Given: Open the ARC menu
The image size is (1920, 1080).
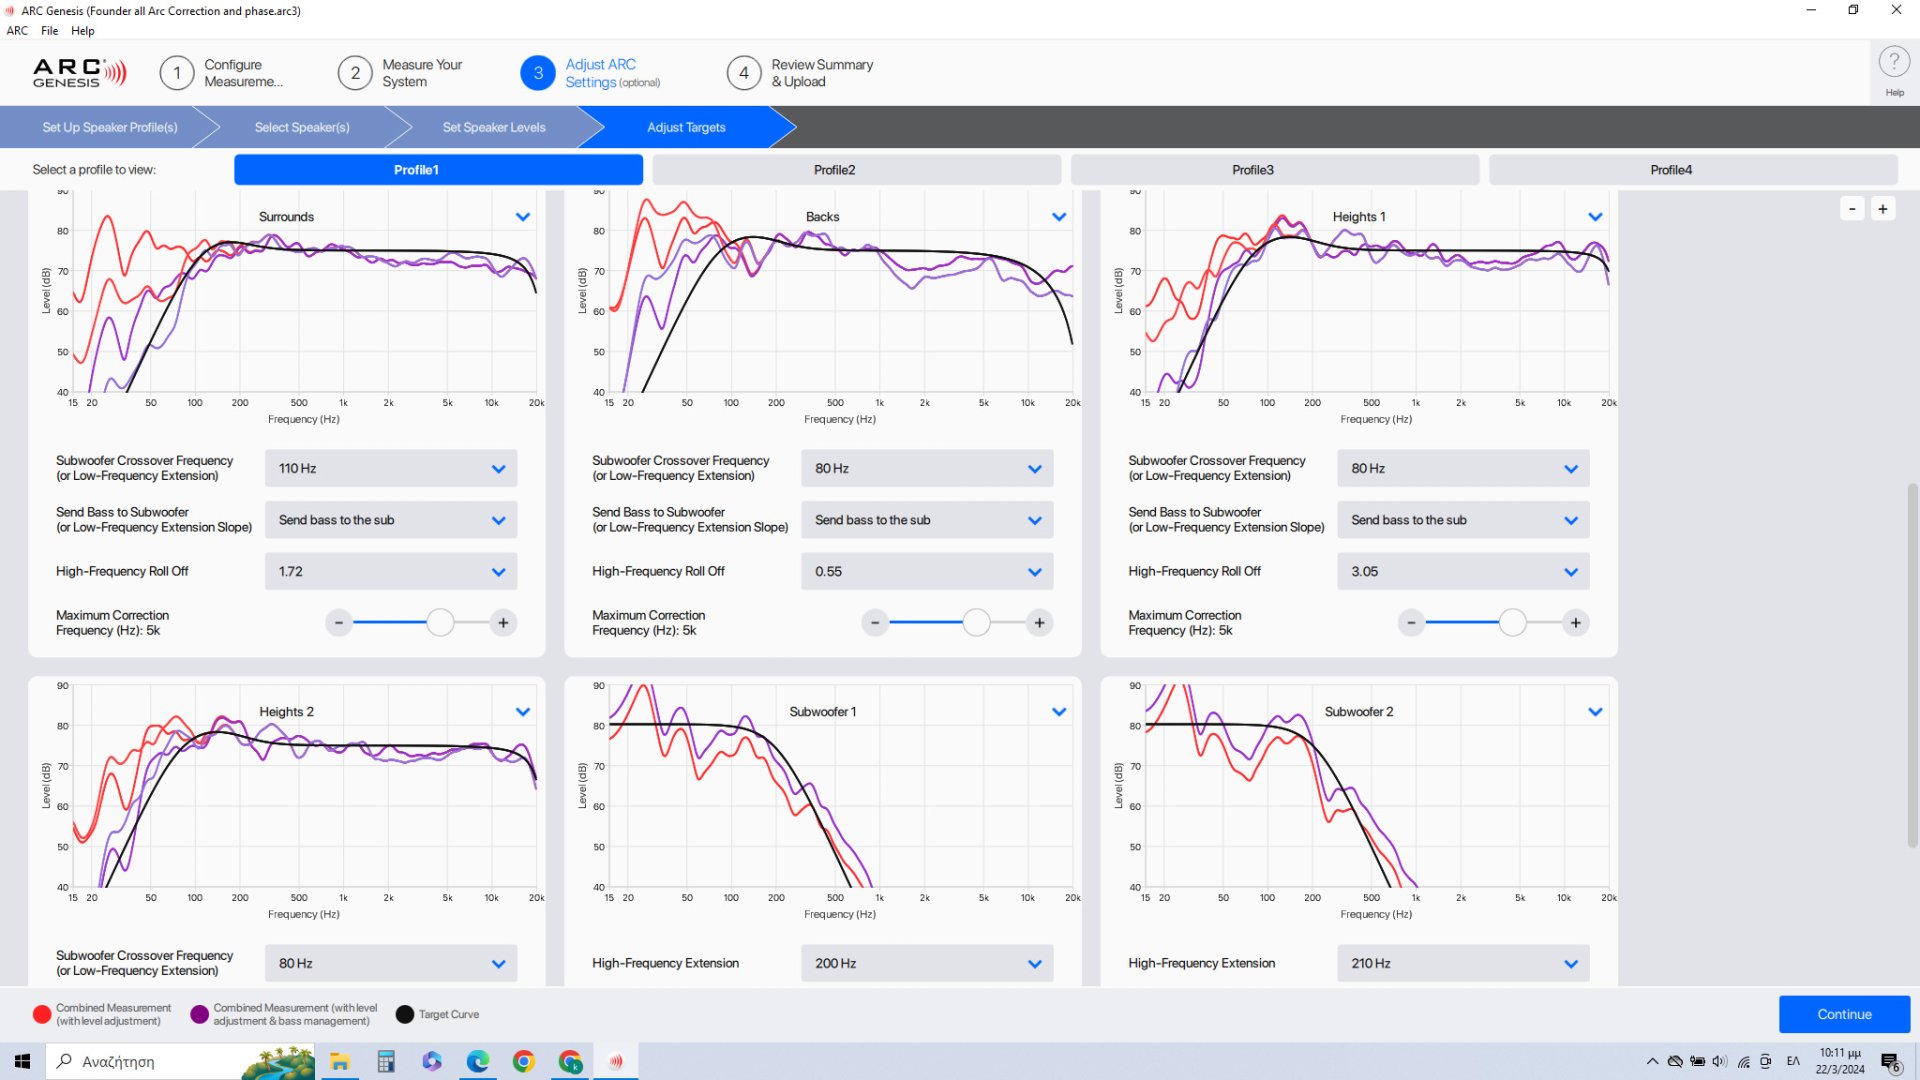Looking at the screenshot, I should pyautogui.click(x=17, y=31).
